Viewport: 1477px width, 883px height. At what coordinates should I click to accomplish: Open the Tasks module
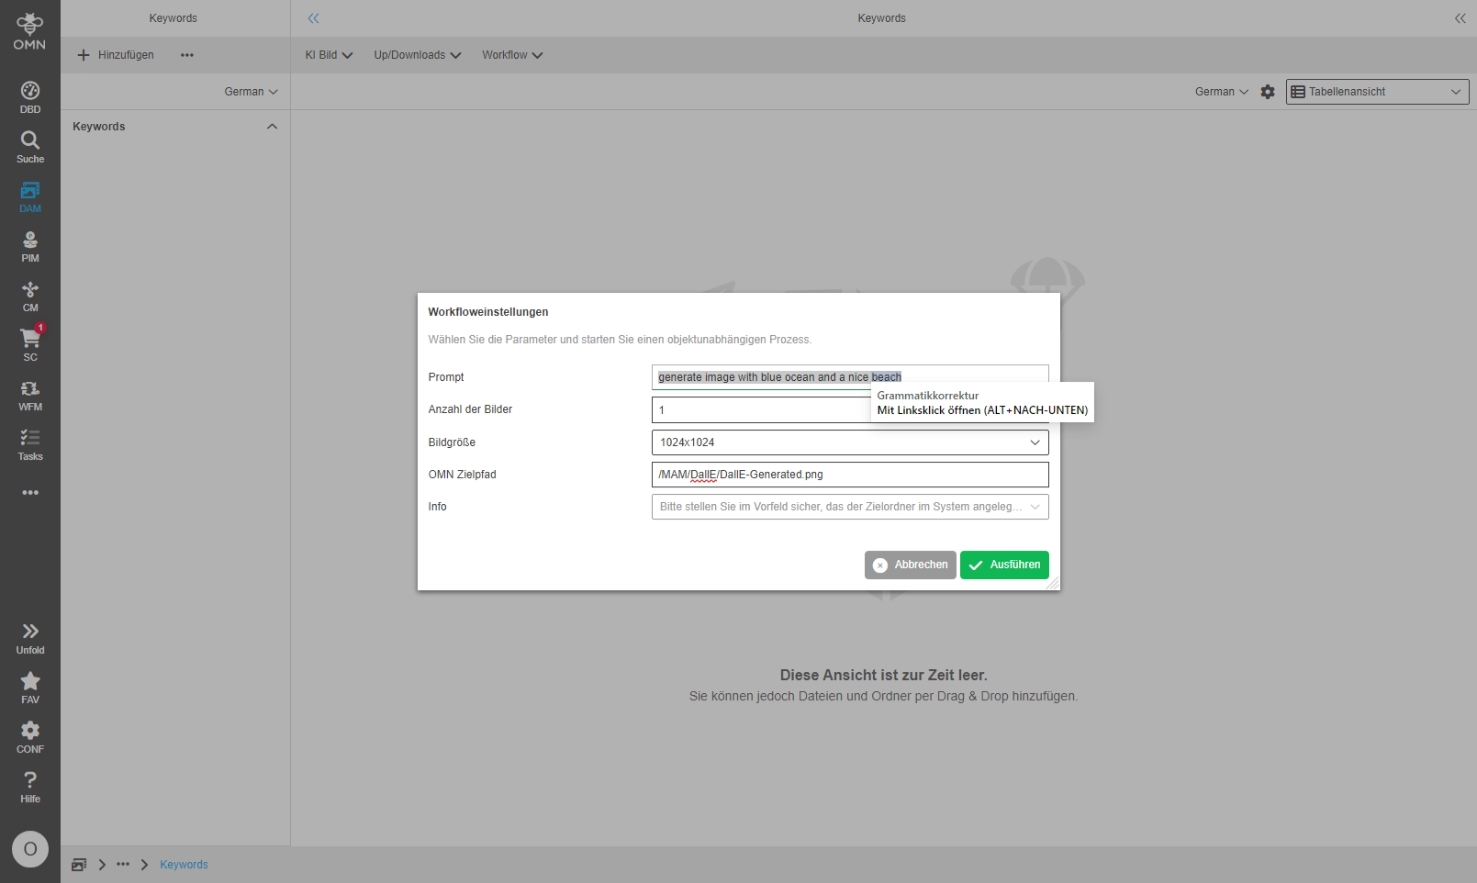point(30,445)
